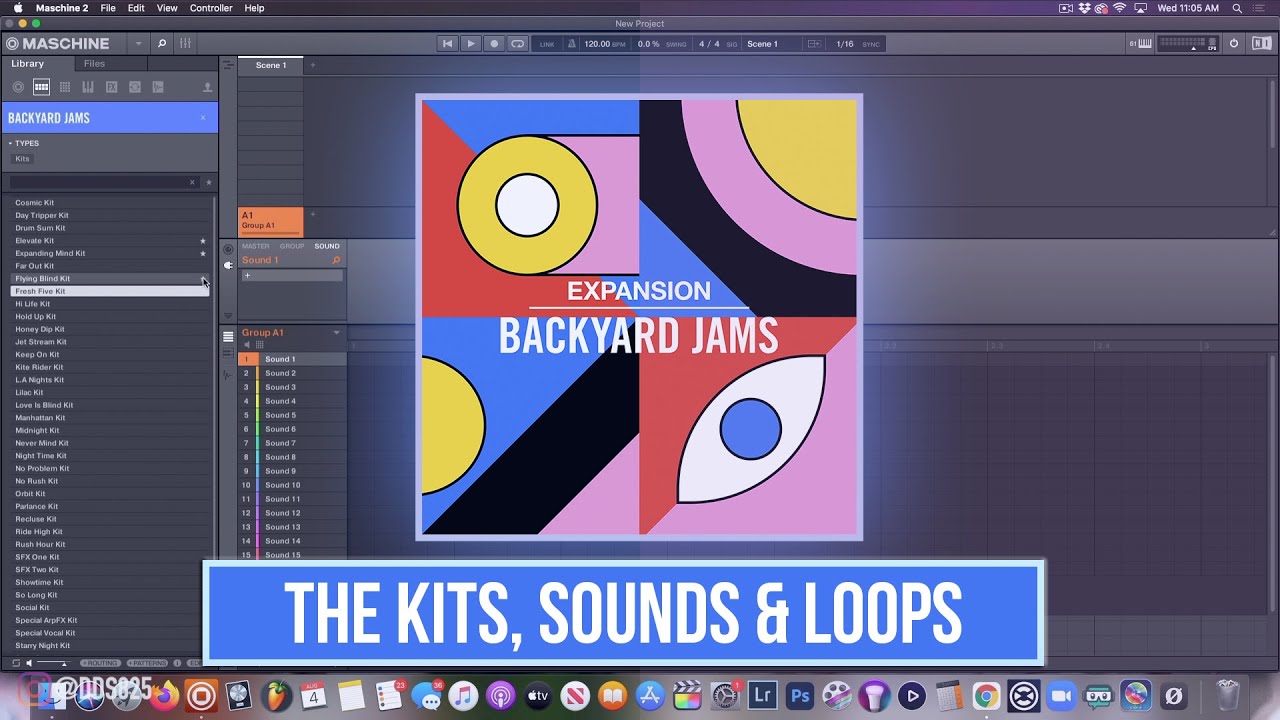Toggle the loop button in transport
This screenshot has height=720, width=1280.
coord(517,44)
